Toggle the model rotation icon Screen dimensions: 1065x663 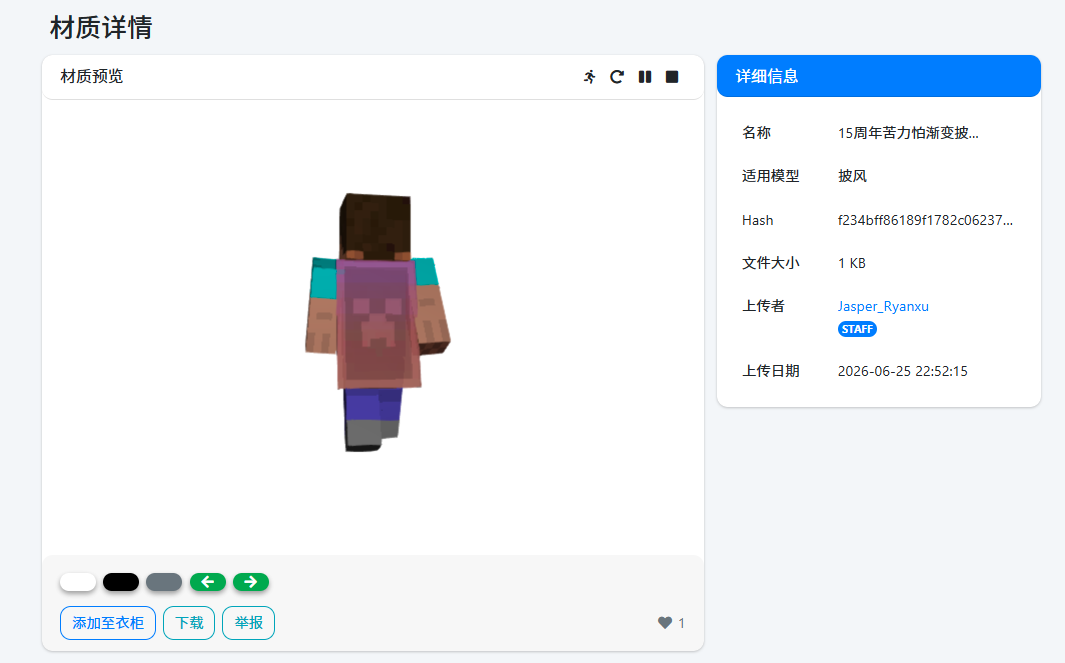617,77
